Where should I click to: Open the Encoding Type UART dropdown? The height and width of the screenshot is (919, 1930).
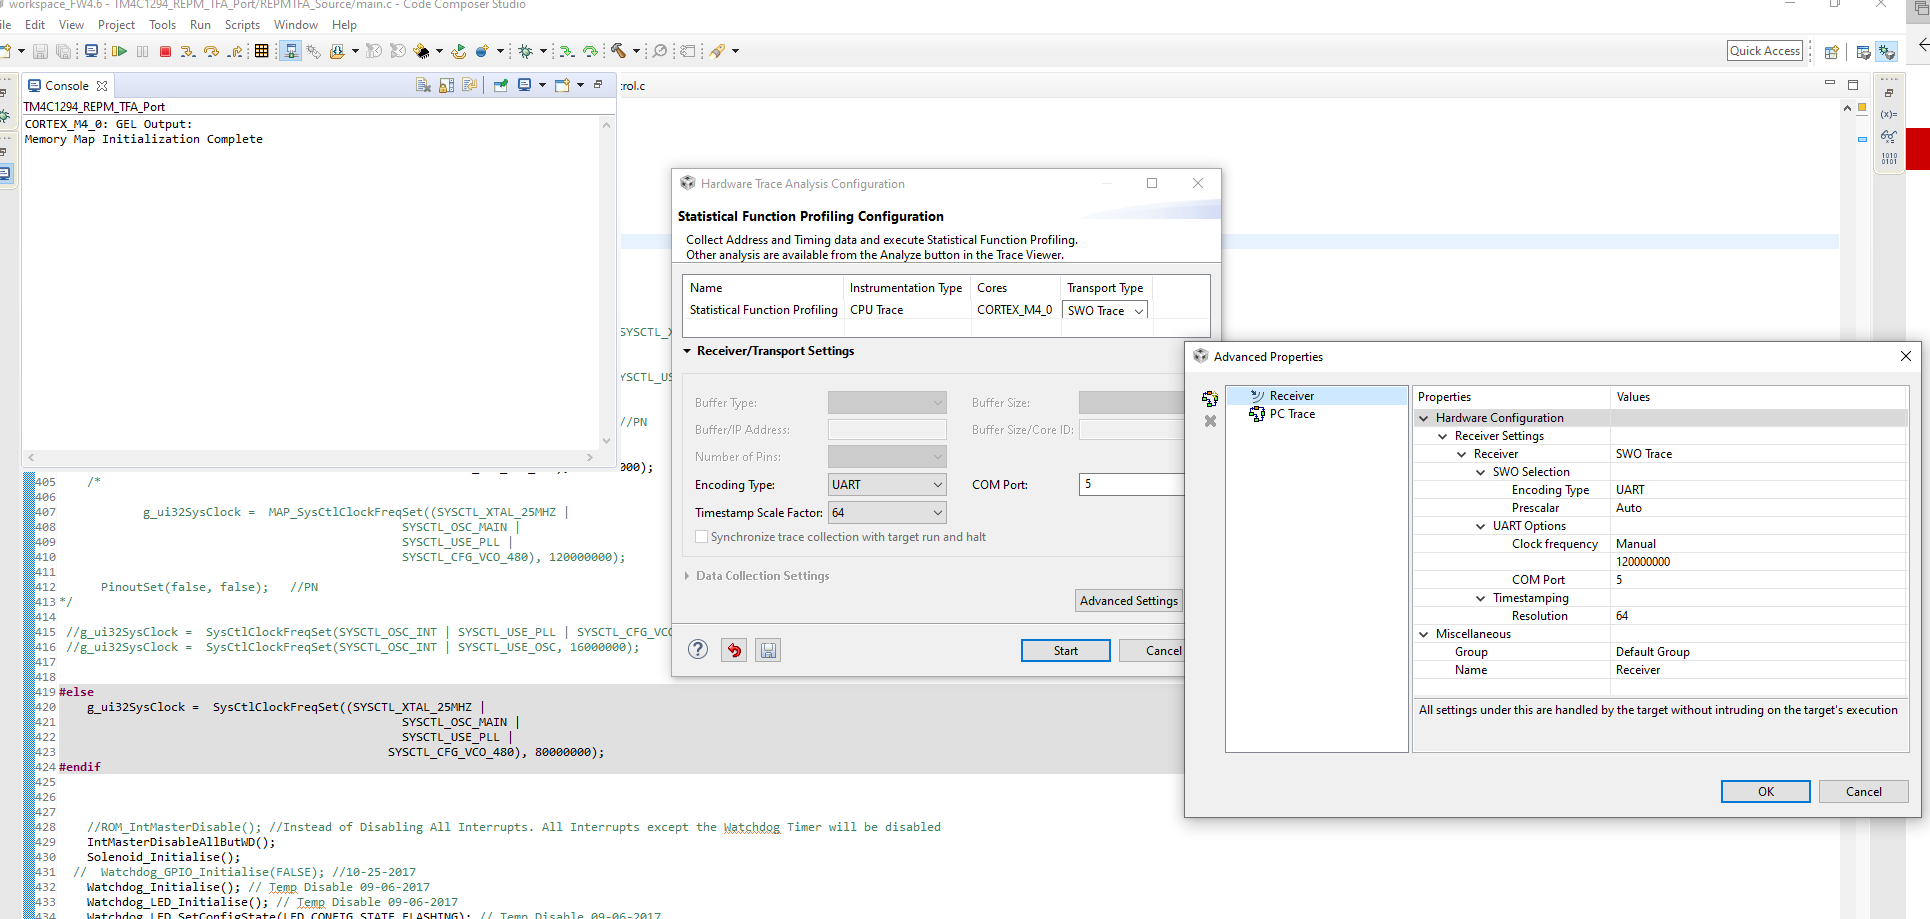(x=887, y=485)
